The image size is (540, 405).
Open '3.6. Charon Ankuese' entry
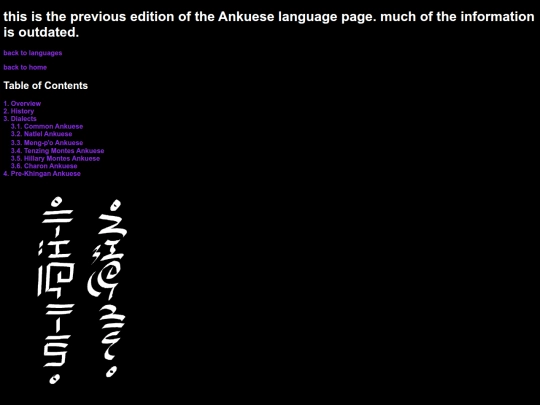44,166
